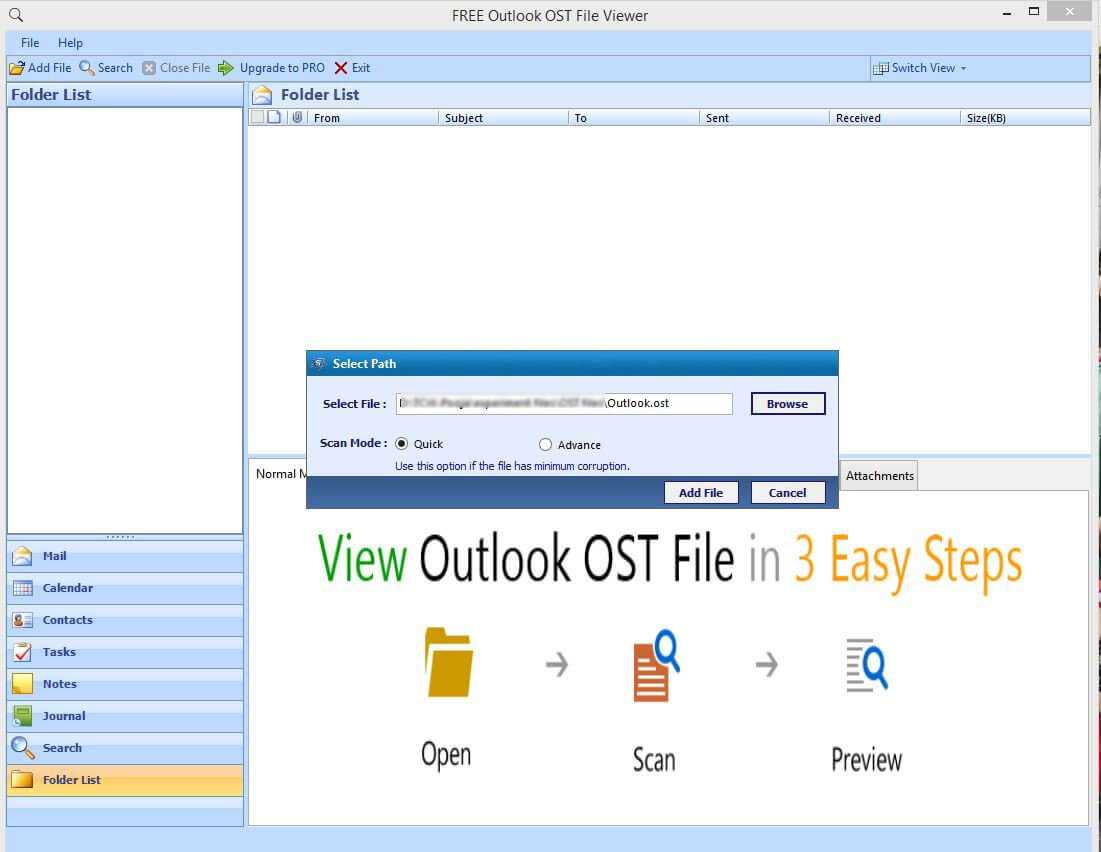The height and width of the screenshot is (852, 1101).
Task: Close the OST File Viewer window
Action: click(x=1069, y=11)
